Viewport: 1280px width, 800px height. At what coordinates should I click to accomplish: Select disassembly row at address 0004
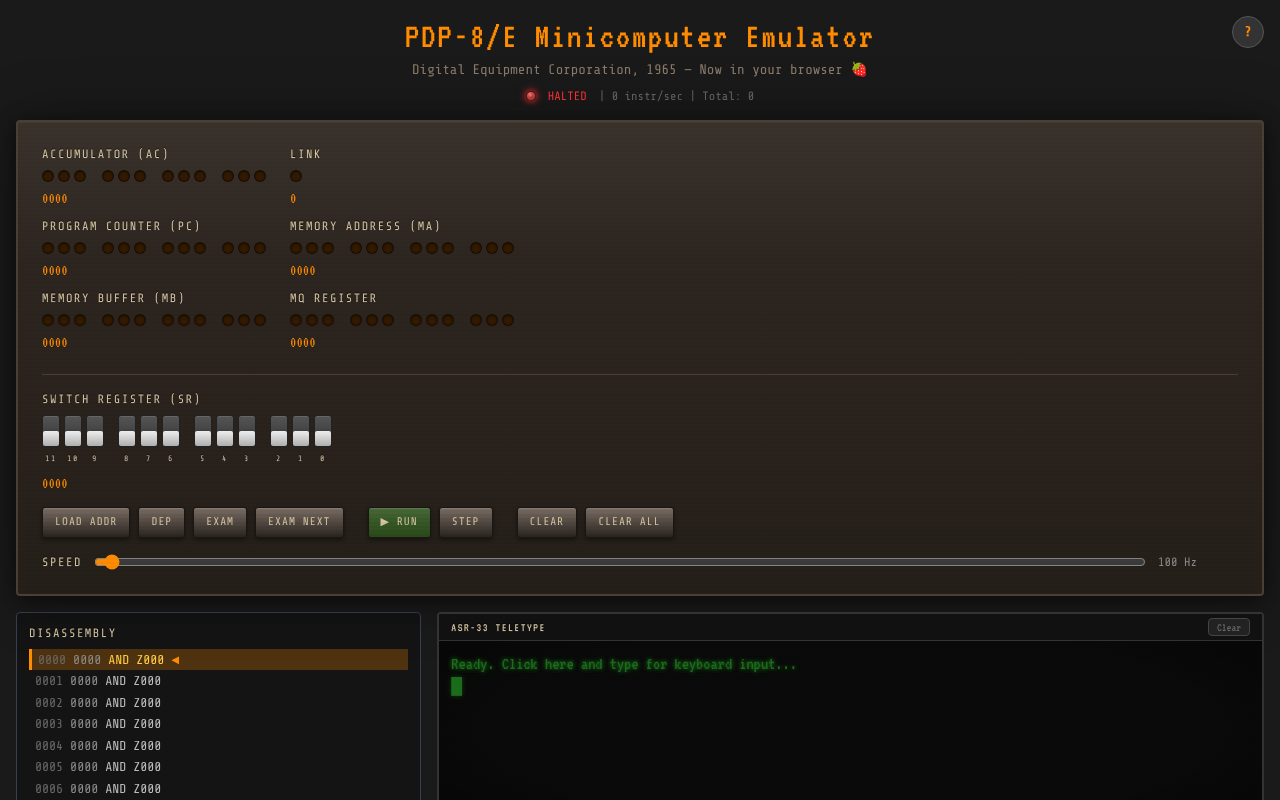[219, 746]
